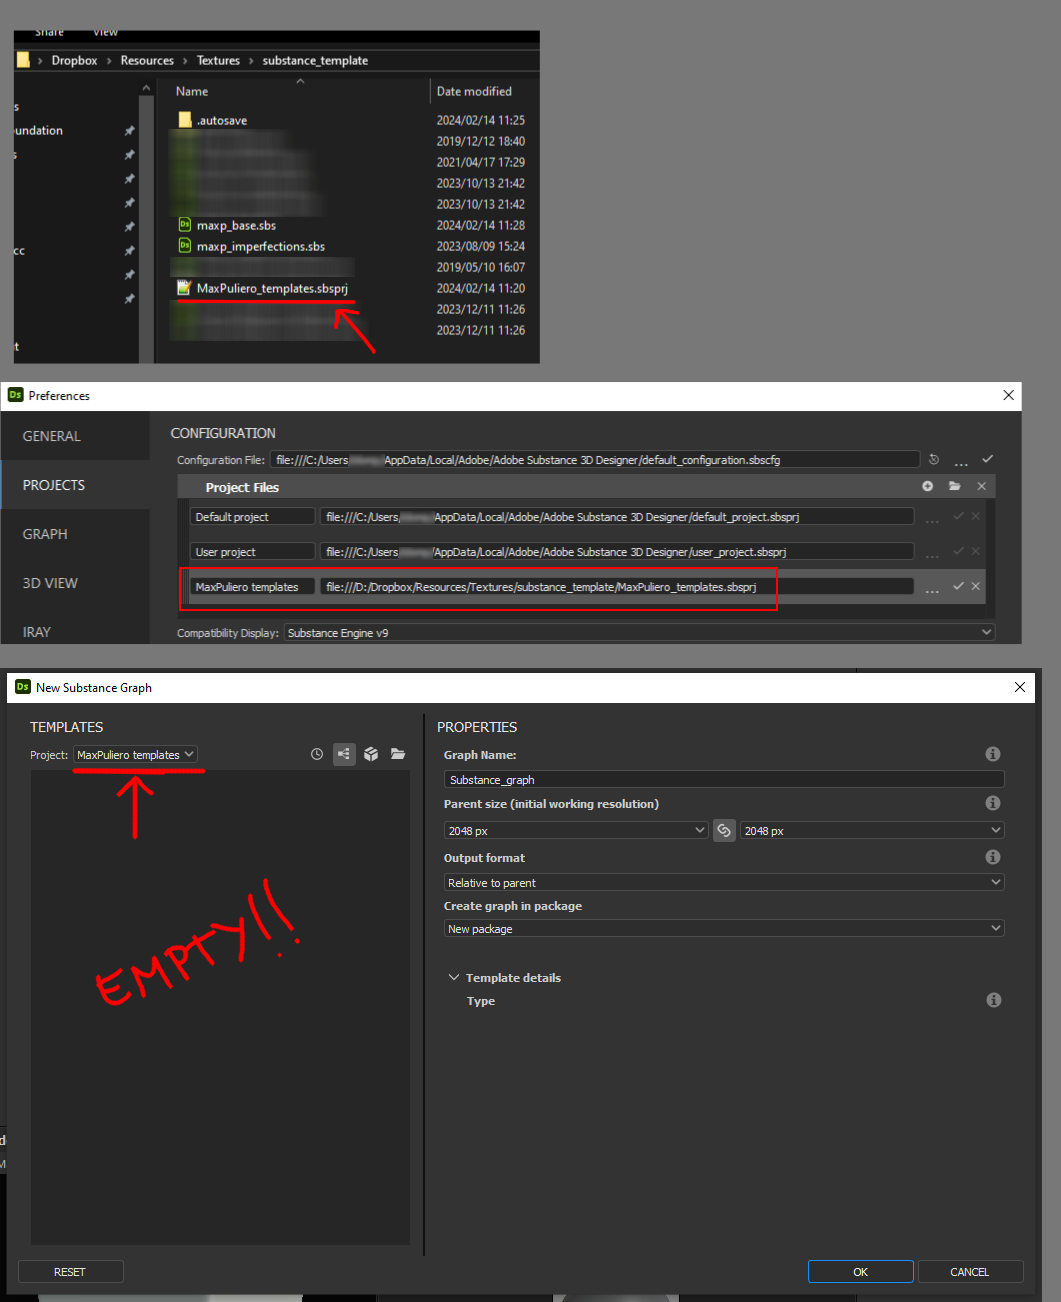Toggle the resolution link chain icon
The width and height of the screenshot is (1061, 1302).
(x=724, y=830)
